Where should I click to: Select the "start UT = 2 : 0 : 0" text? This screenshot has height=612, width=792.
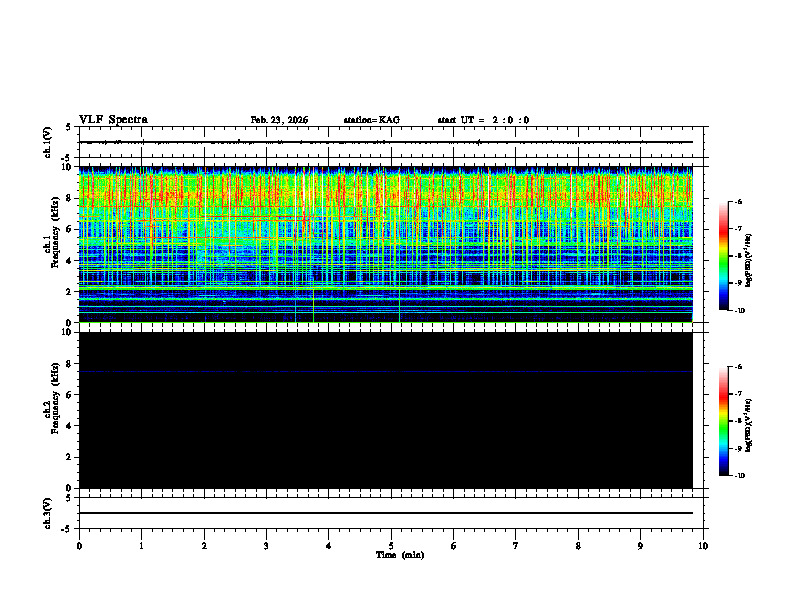[x=483, y=120]
